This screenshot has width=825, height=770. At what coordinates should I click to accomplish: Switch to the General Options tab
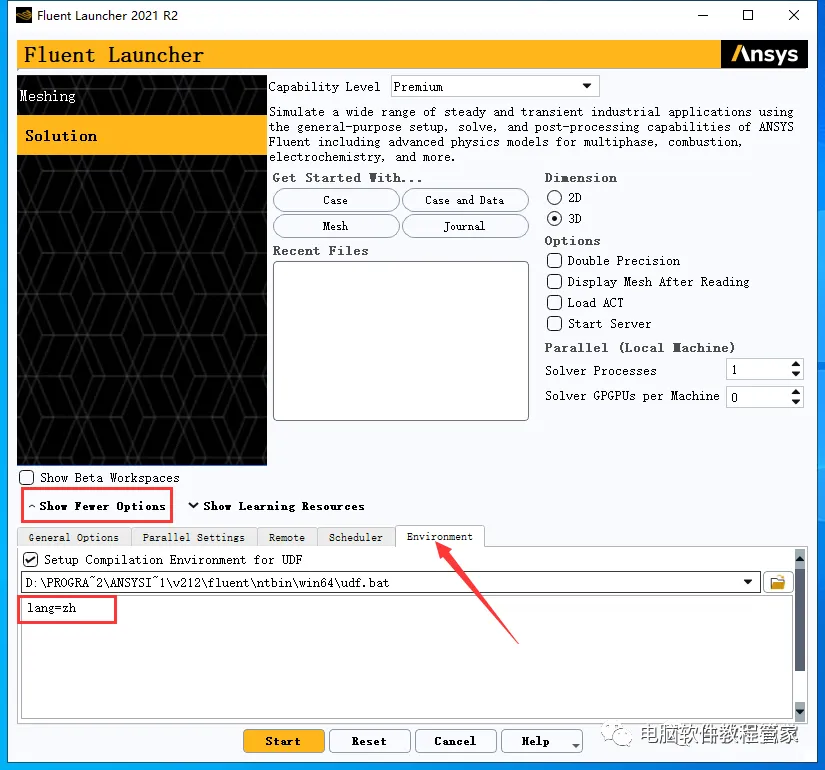74,537
